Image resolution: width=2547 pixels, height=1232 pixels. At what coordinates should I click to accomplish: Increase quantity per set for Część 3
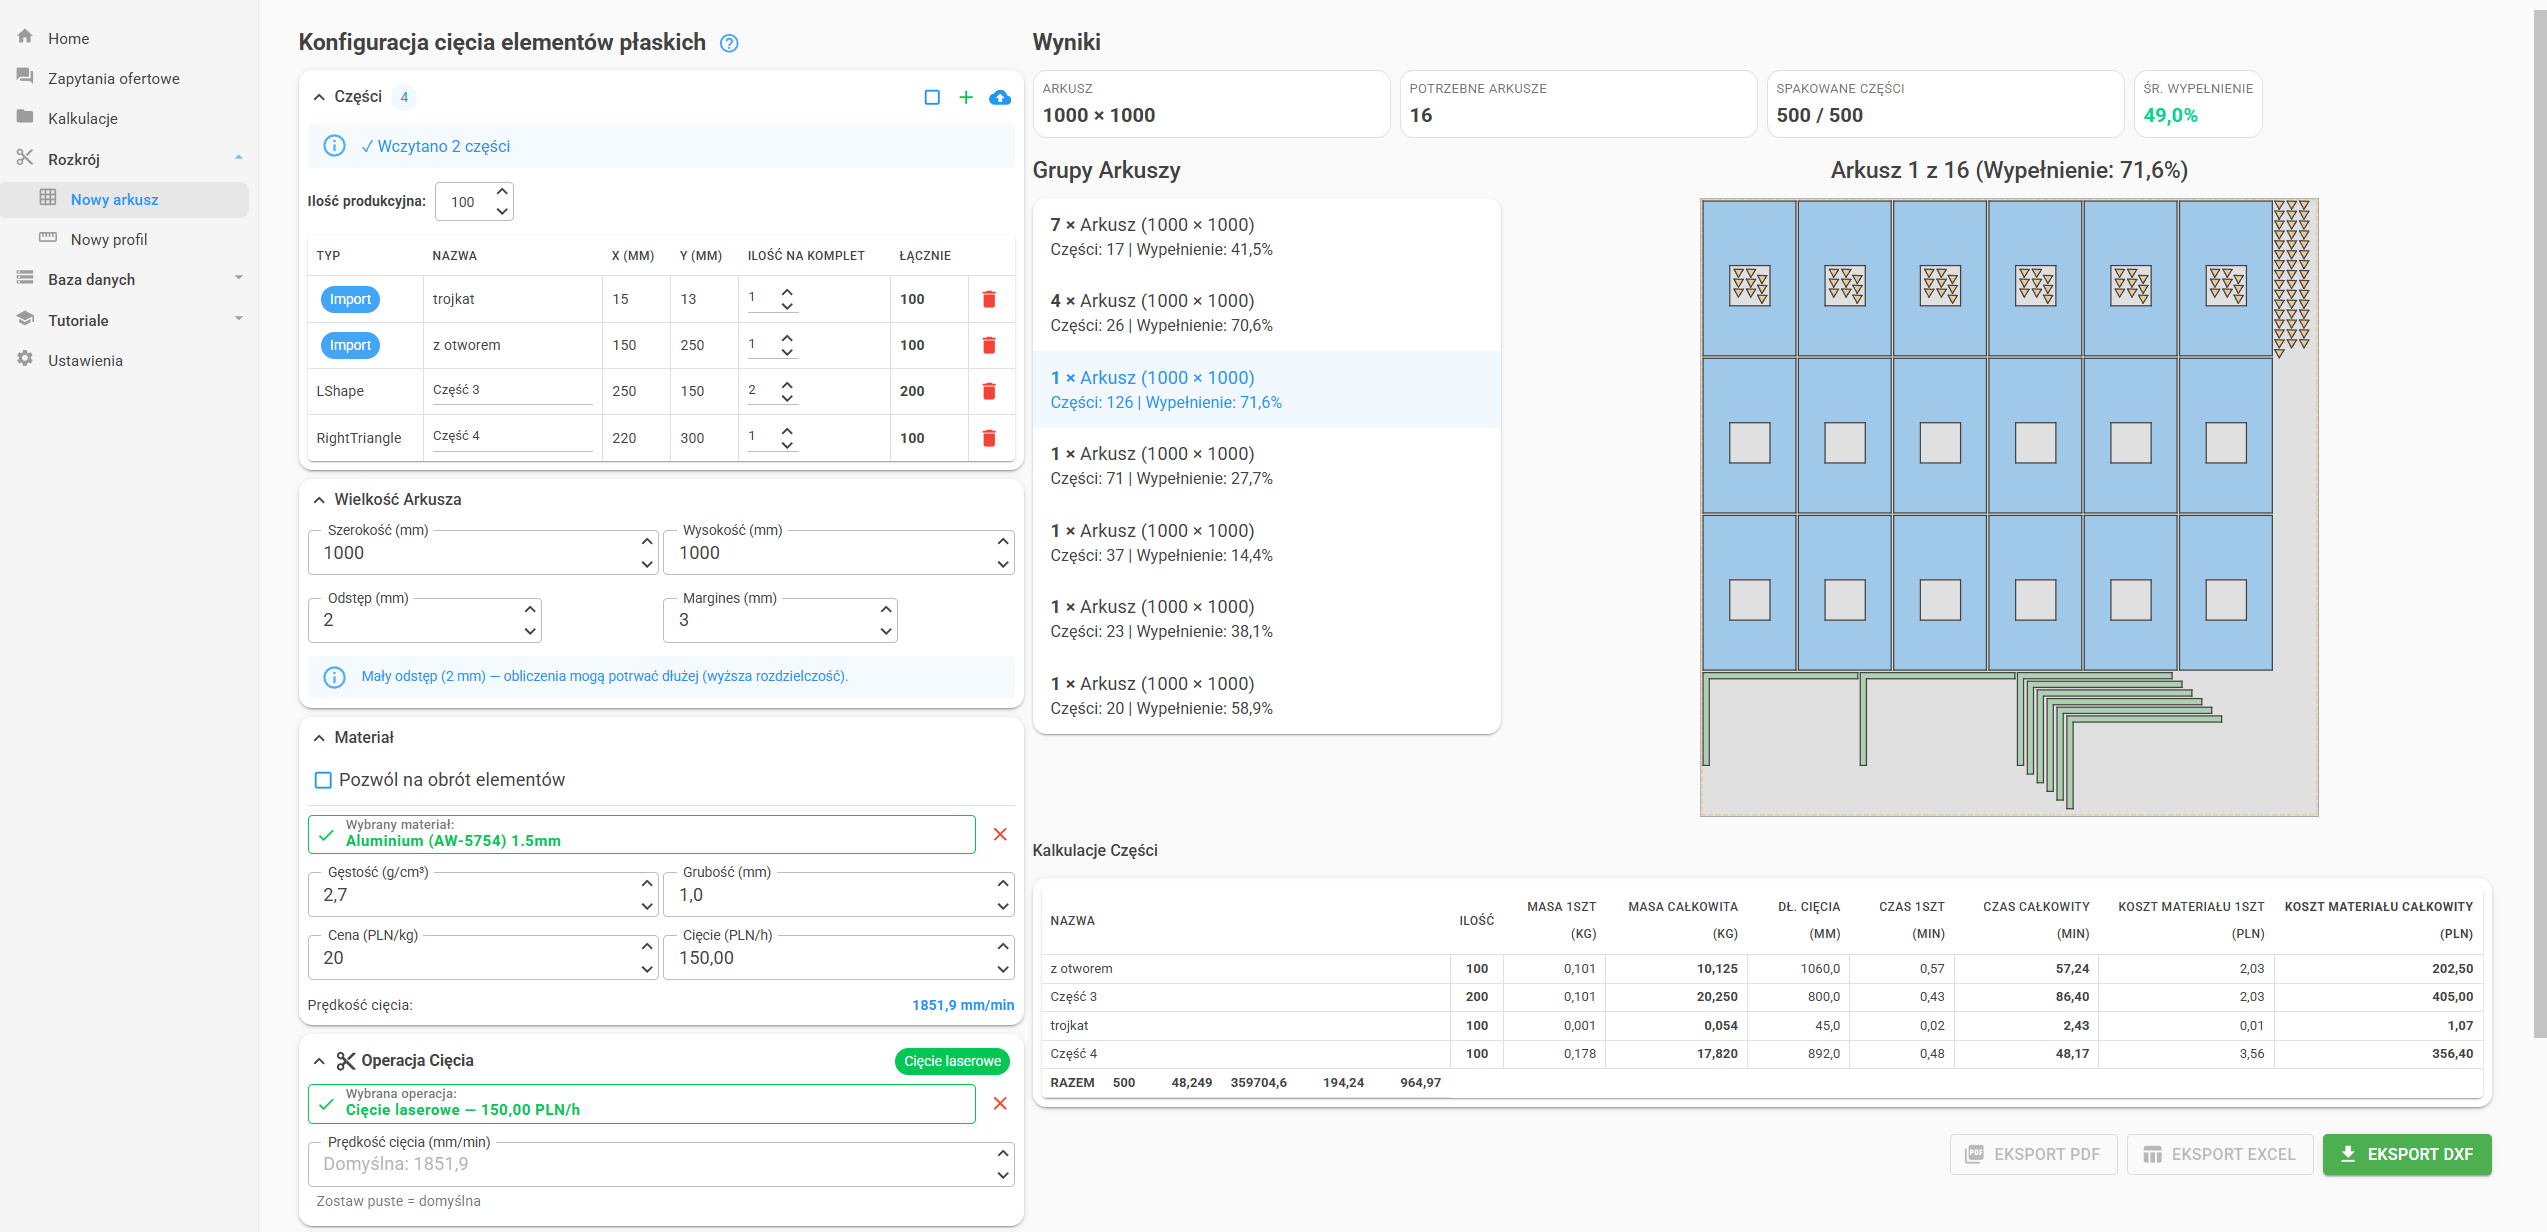point(787,384)
